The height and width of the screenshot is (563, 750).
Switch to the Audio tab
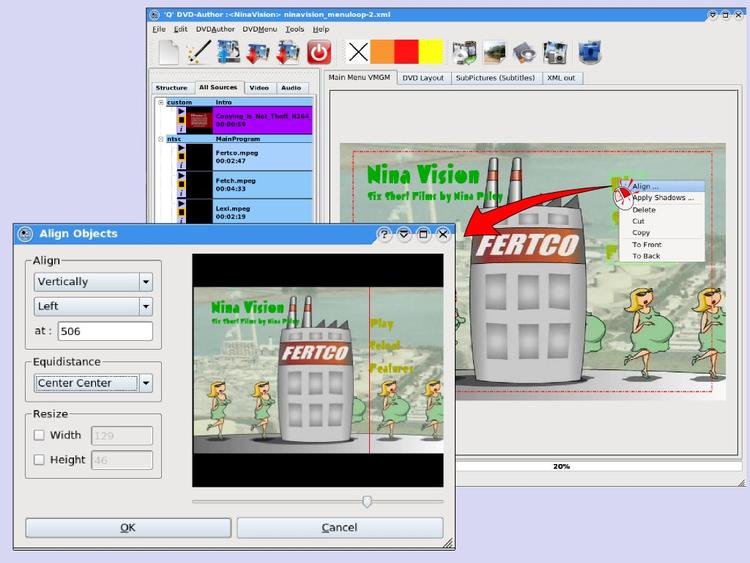point(291,88)
